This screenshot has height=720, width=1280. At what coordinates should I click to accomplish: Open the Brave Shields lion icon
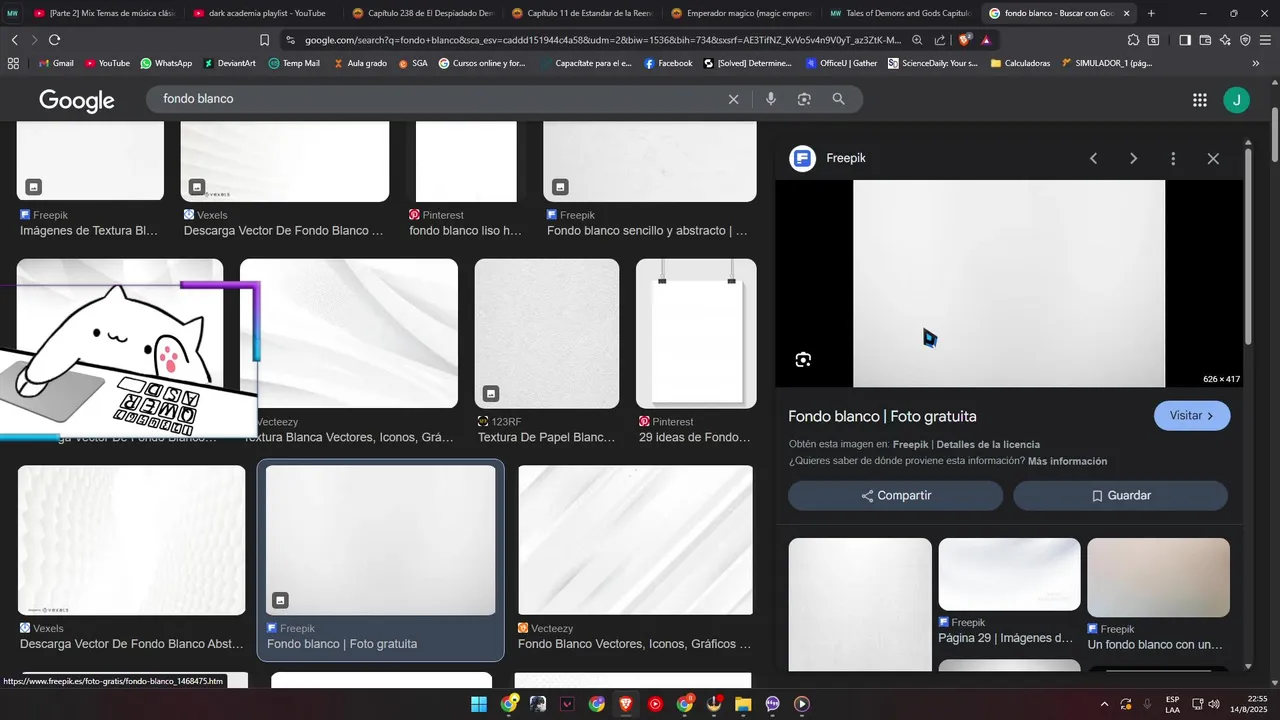[965, 40]
